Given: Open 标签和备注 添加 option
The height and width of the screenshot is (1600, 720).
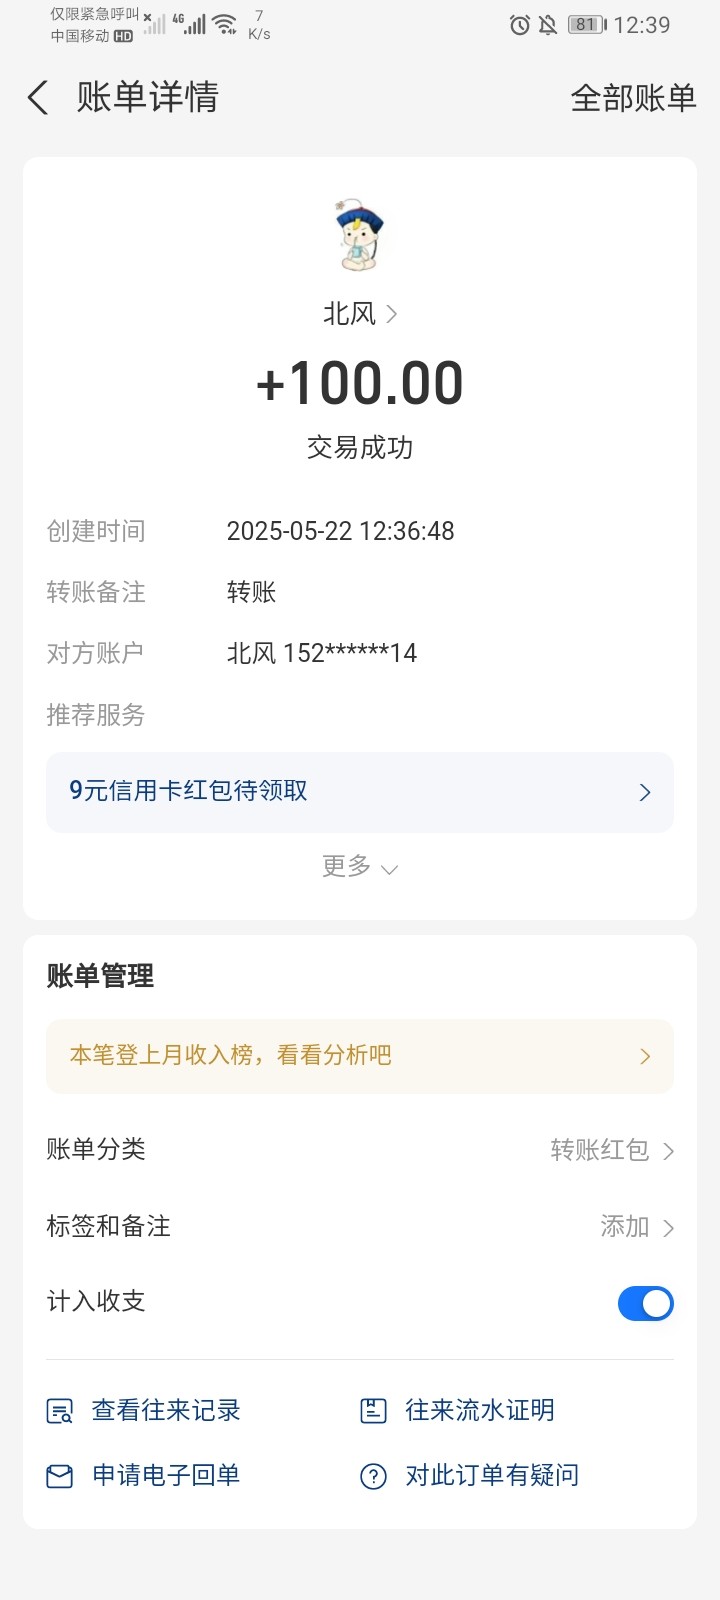Looking at the screenshot, I should pos(636,1227).
